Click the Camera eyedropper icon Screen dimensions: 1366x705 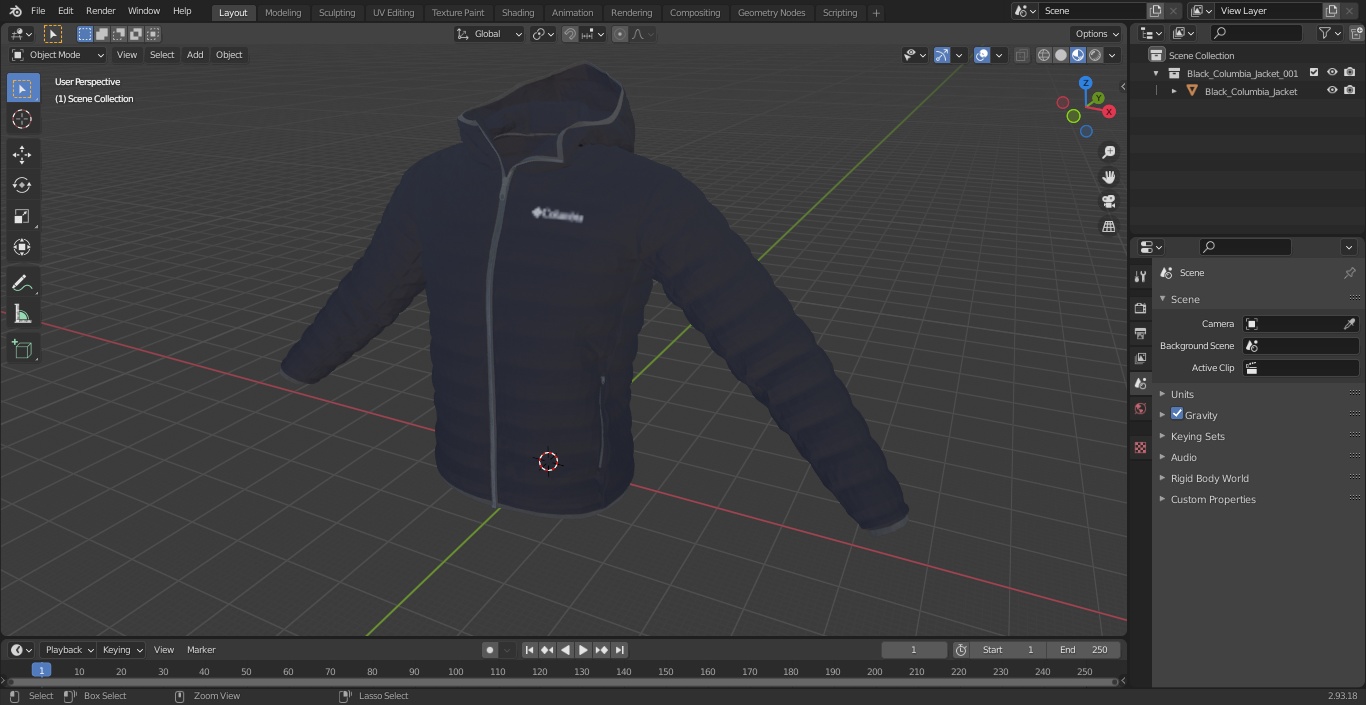click(x=1349, y=324)
